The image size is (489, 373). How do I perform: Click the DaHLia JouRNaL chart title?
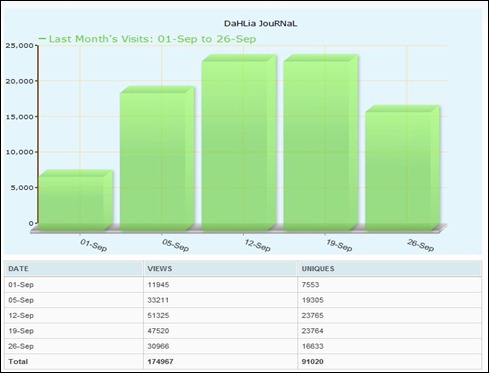click(x=260, y=24)
